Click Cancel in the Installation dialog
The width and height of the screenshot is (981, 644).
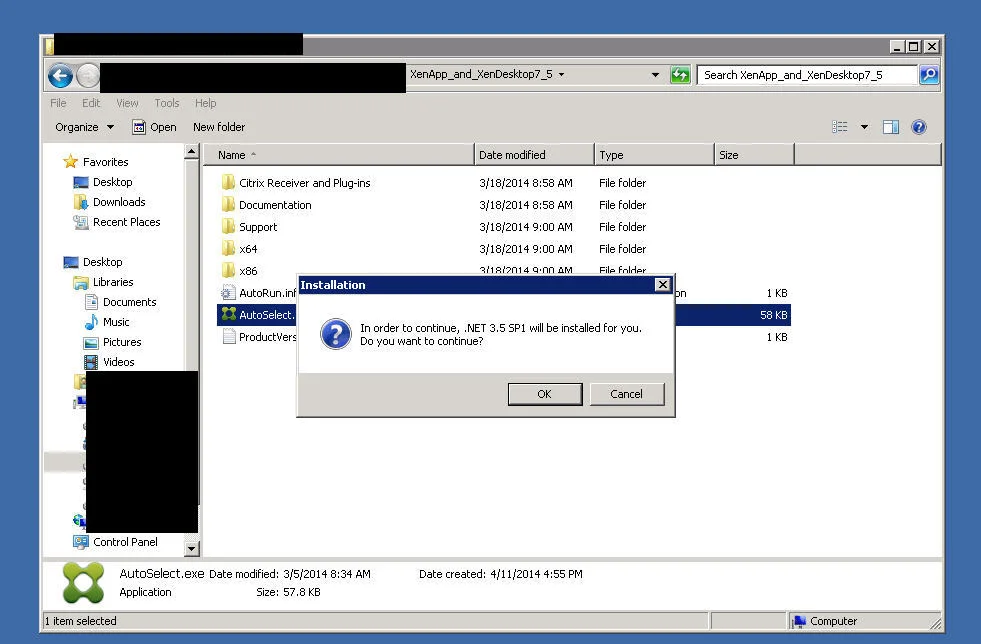tap(627, 394)
